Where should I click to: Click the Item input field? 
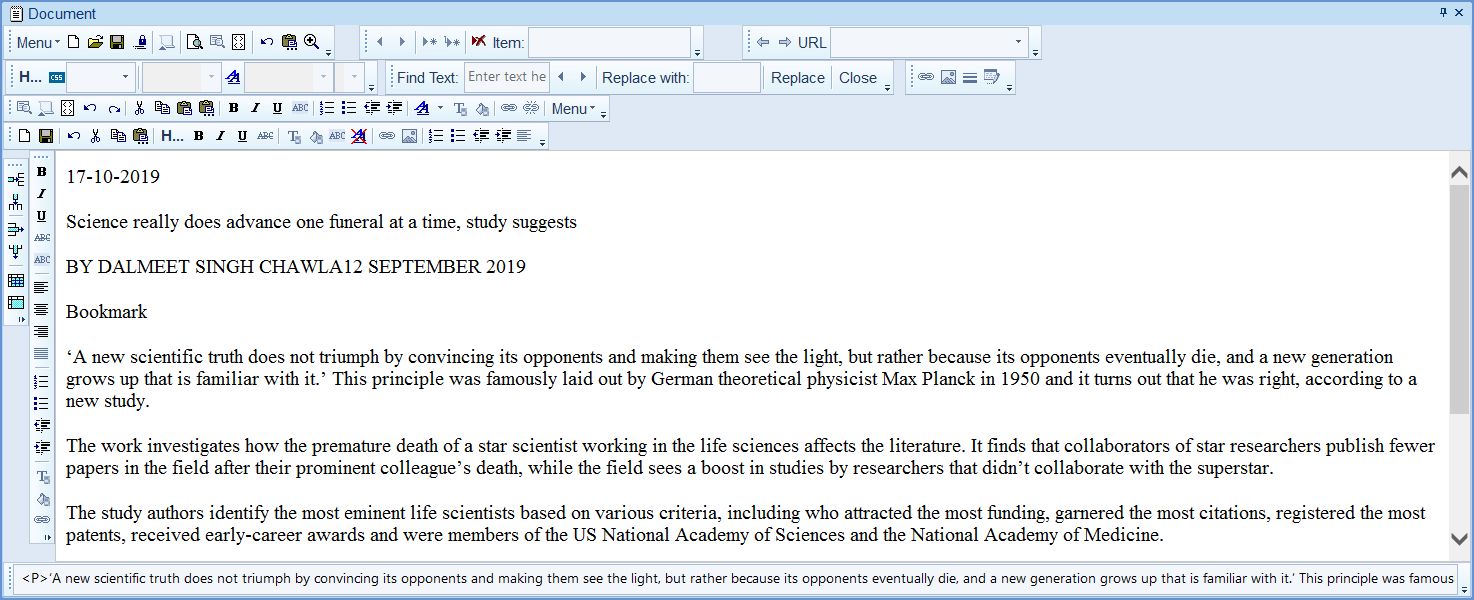click(609, 42)
